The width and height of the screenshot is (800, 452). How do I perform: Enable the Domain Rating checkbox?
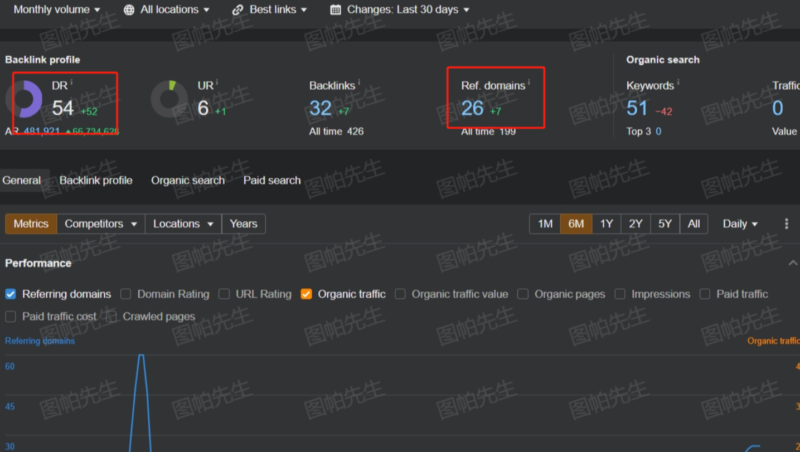point(126,294)
